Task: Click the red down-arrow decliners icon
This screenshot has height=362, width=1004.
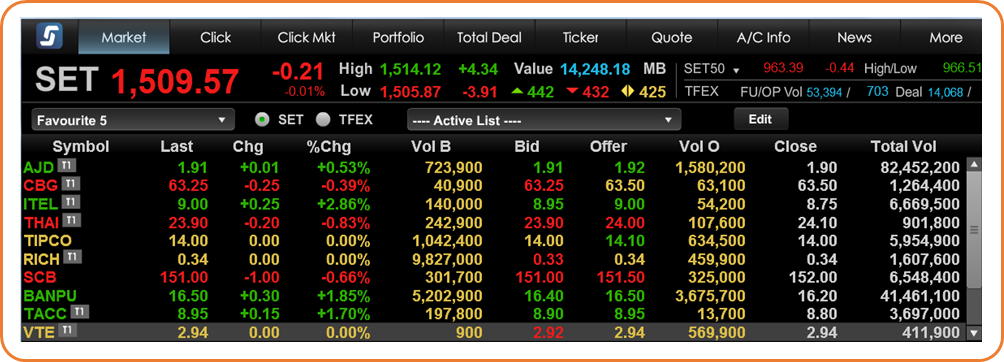Action: tap(573, 92)
